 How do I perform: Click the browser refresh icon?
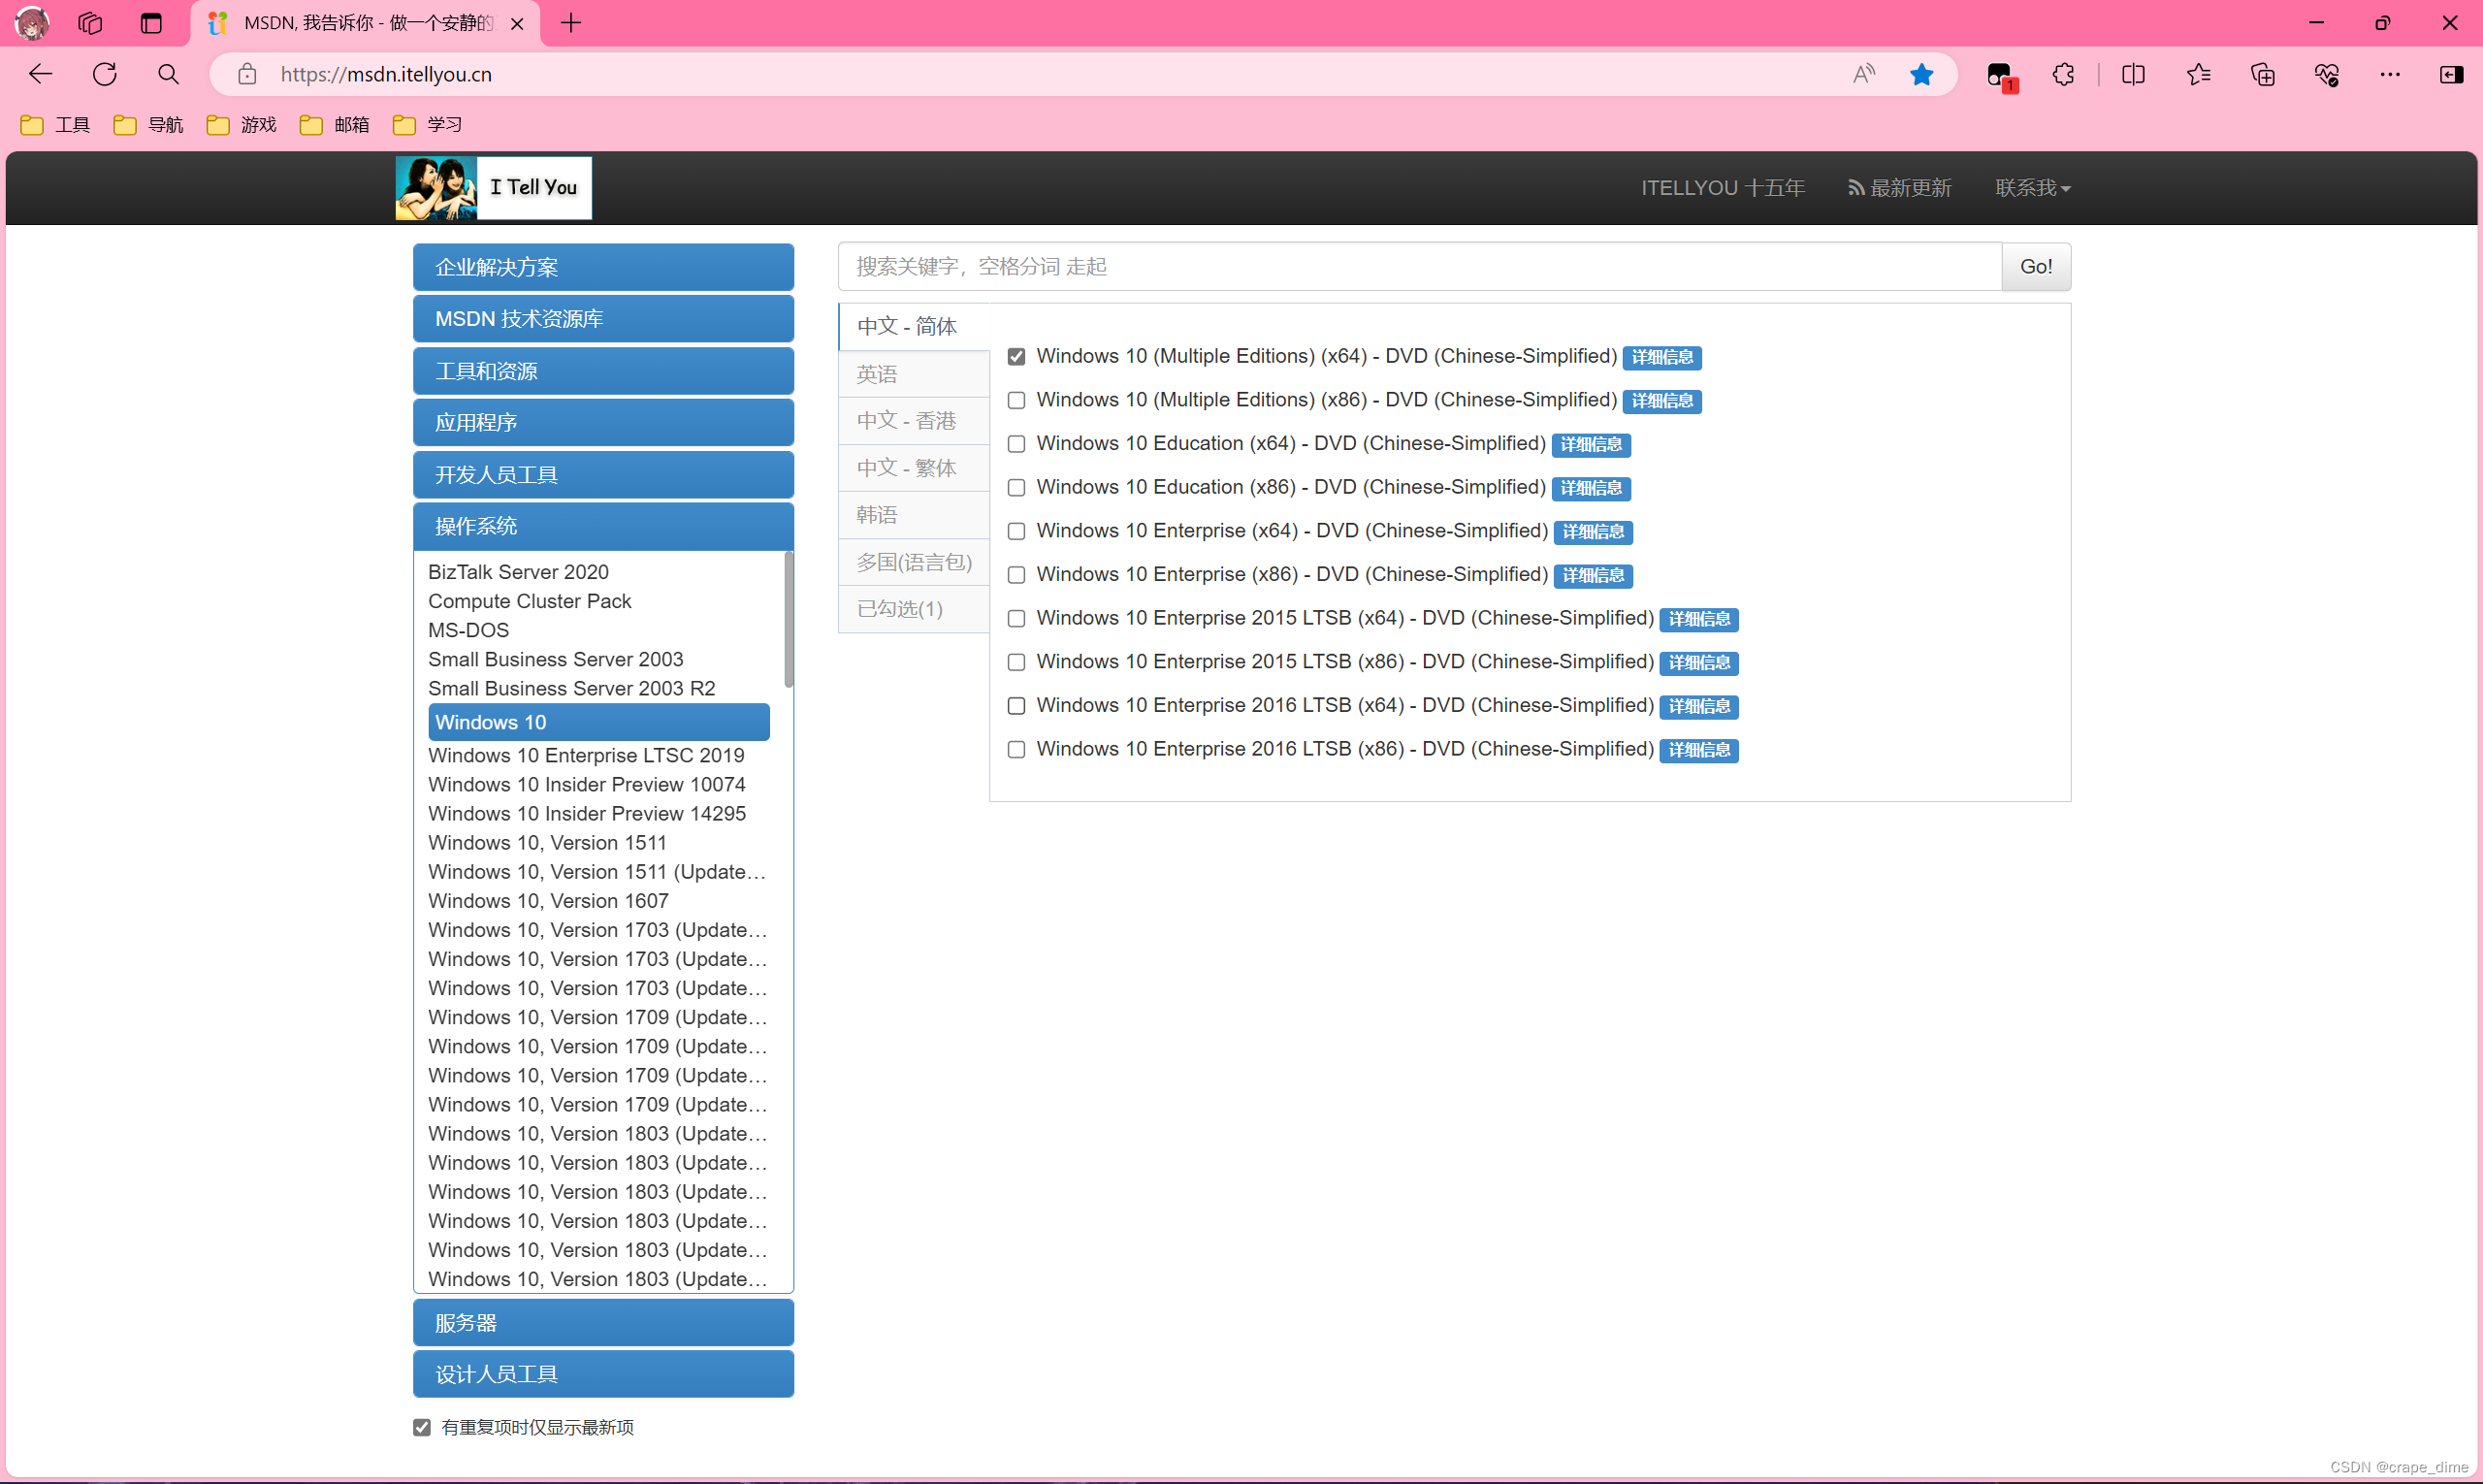click(105, 74)
